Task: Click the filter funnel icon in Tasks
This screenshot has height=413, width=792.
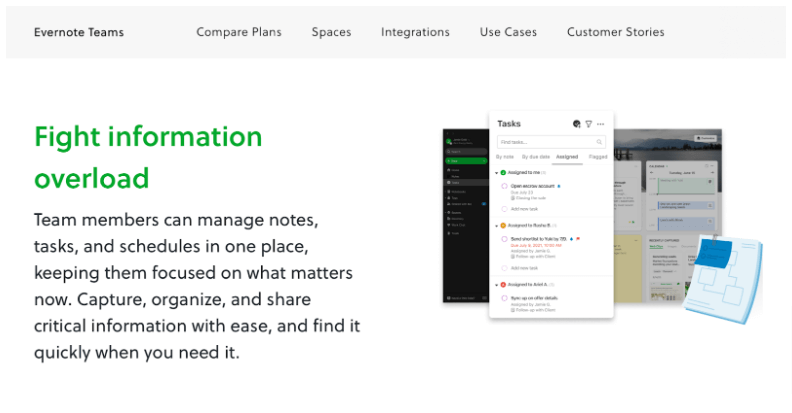Action: point(589,124)
